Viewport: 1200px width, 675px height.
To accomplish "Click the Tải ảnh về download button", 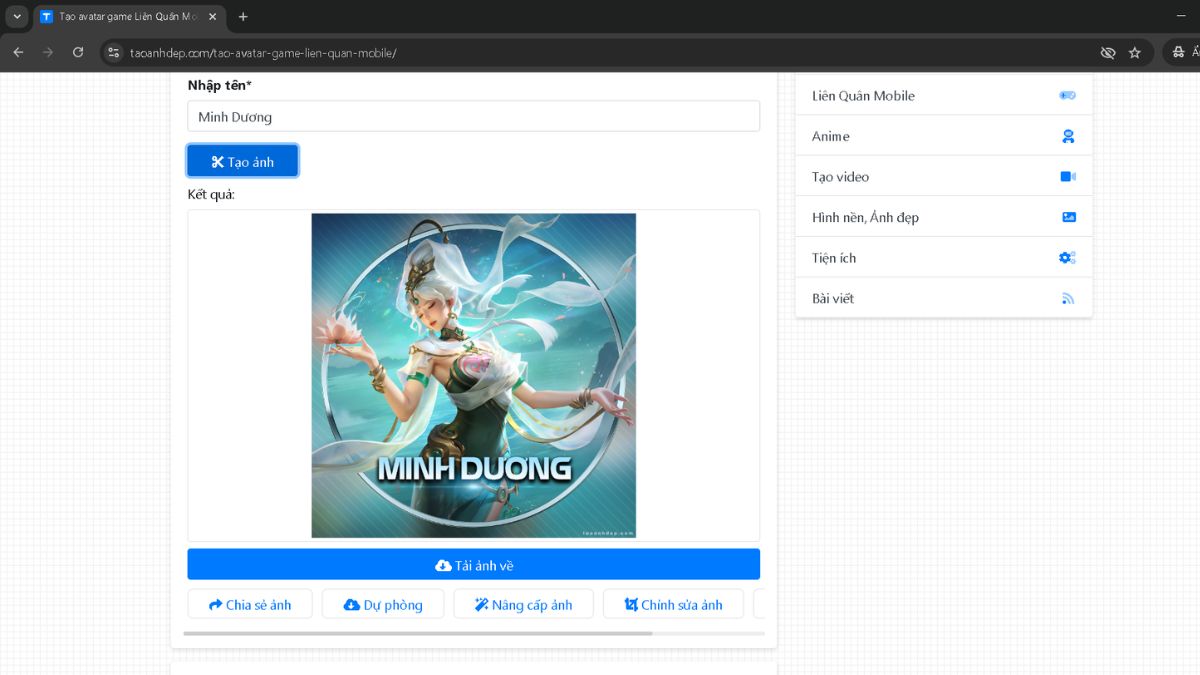I will point(473,565).
